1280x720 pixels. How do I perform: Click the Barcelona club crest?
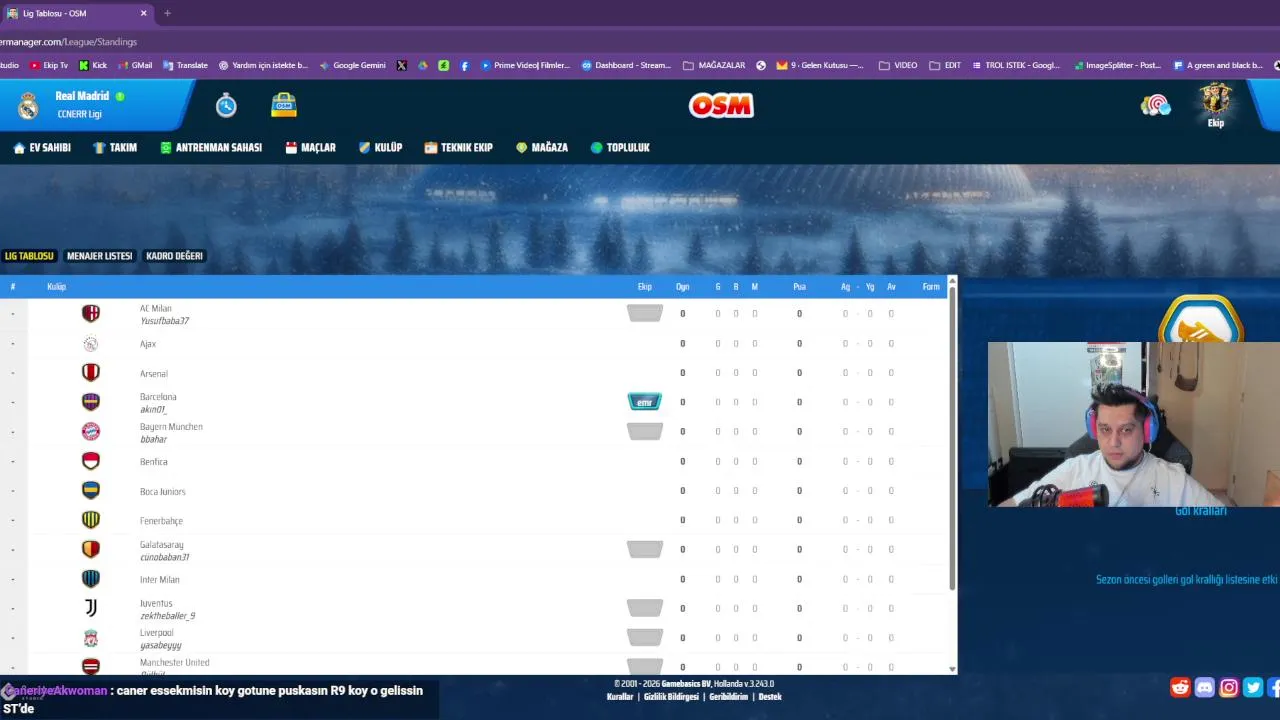pos(91,402)
